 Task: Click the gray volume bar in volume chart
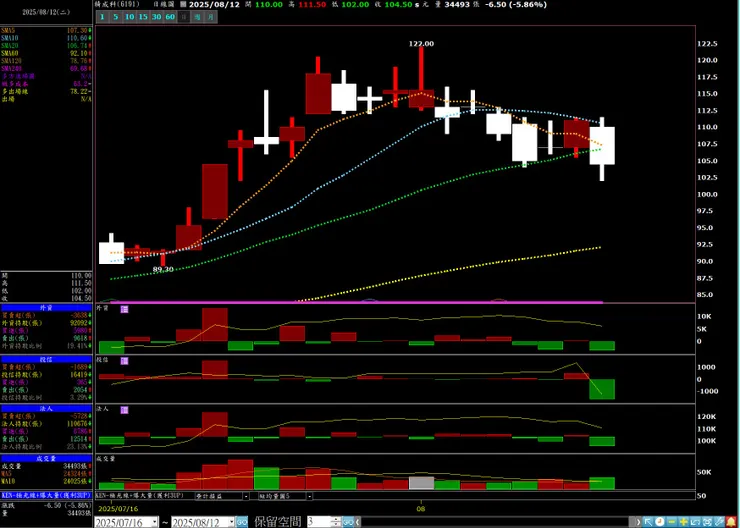tap(421, 483)
